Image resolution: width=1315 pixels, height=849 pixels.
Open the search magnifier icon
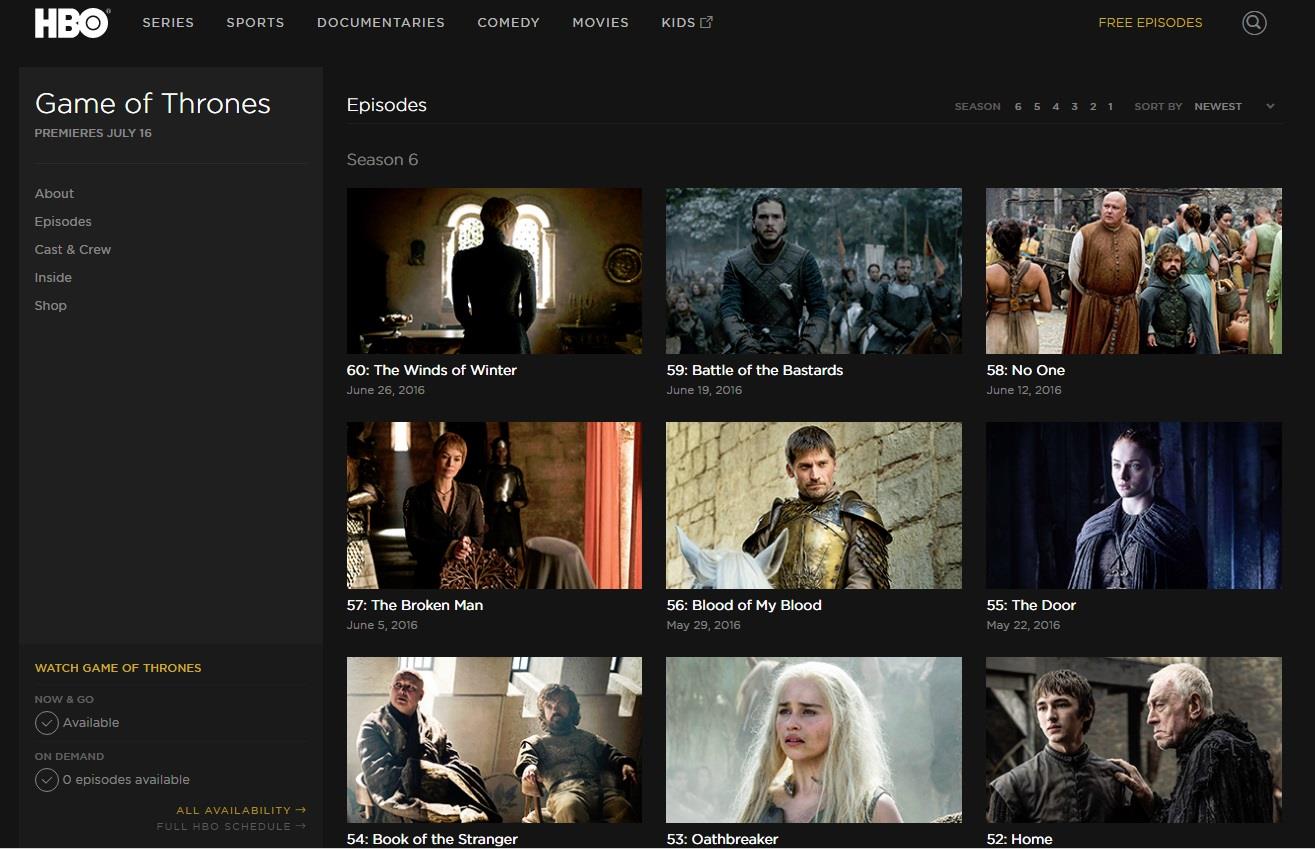[1254, 23]
